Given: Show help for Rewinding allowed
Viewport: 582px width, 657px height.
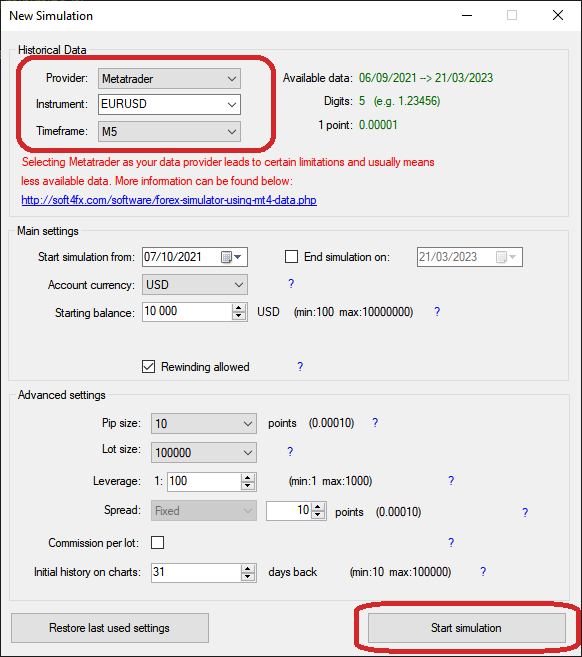Looking at the screenshot, I should click(300, 367).
